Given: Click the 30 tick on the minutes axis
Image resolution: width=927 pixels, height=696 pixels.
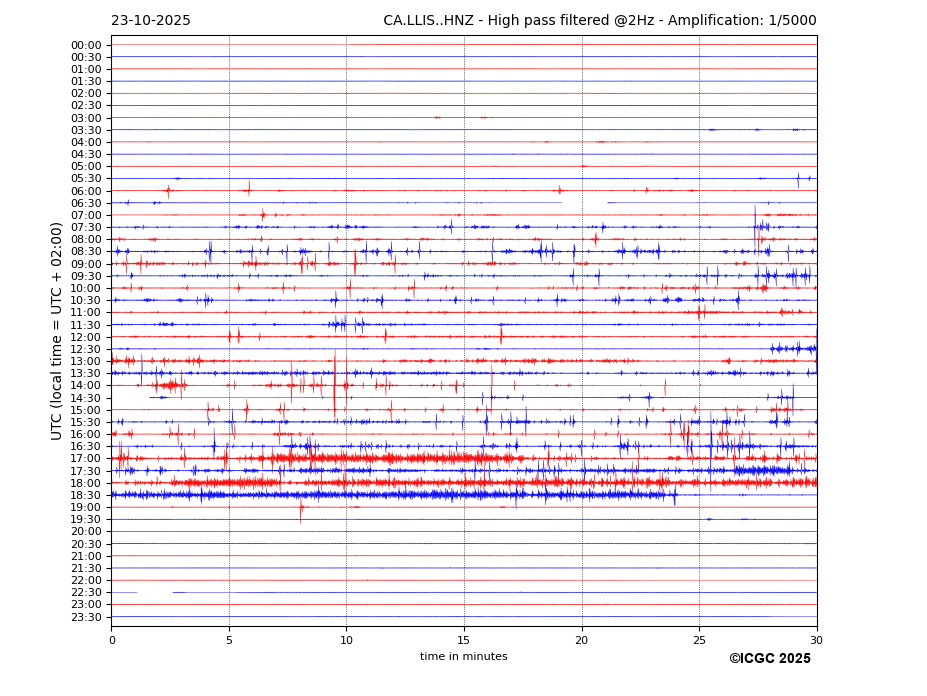Looking at the screenshot, I should pyautogui.click(x=816, y=640).
